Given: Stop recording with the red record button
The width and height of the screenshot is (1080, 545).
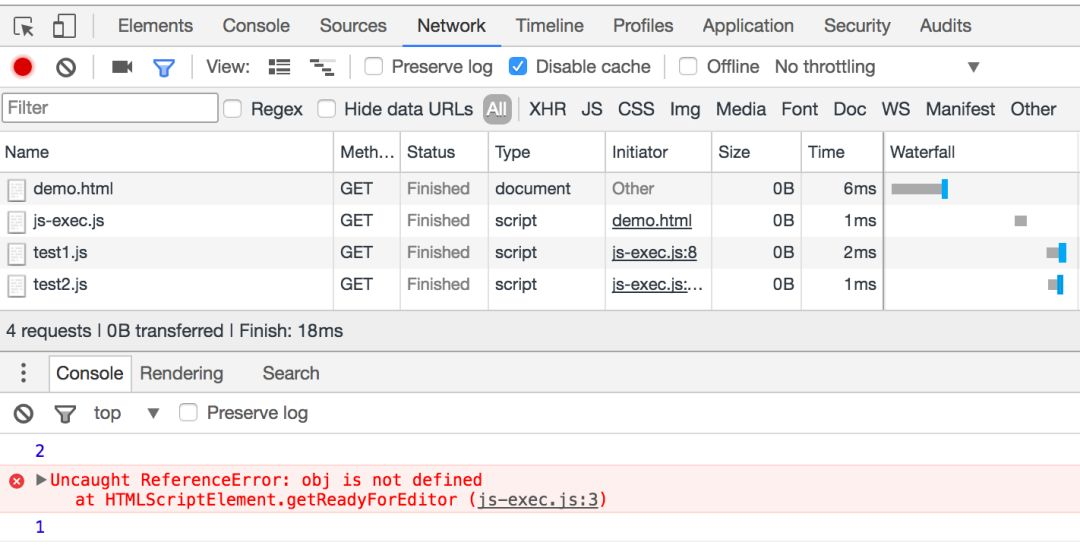Looking at the screenshot, I should click(x=23, y=67).
